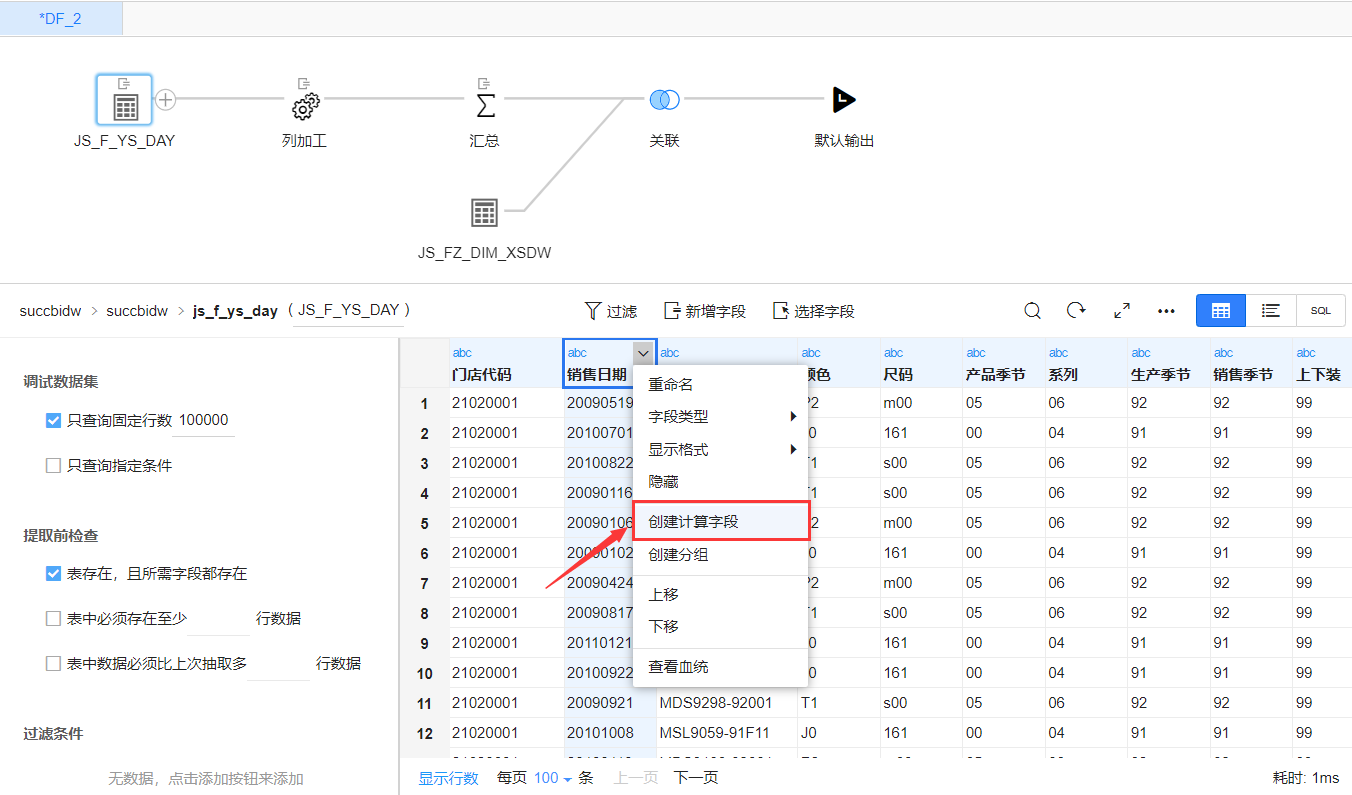Go to 下一页 next page
Viewport: 1352px width, 795px height.
695,778
